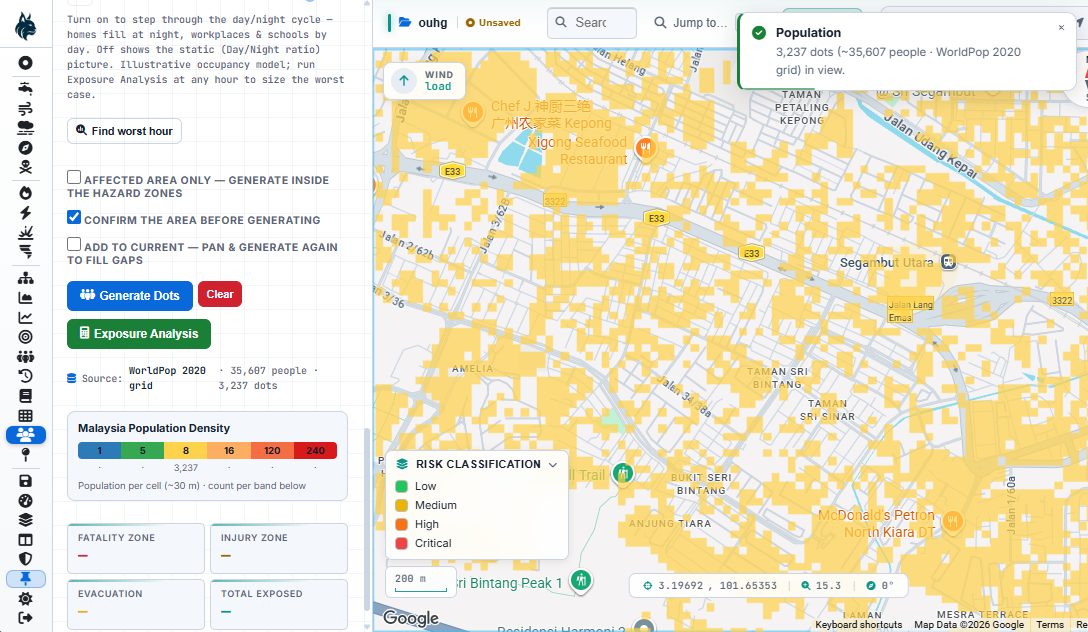Image resolution: width=1088 pixels, height=632 pixels.
Task: Collapse the Risk Classification legend
Action: tap(553, 465)
